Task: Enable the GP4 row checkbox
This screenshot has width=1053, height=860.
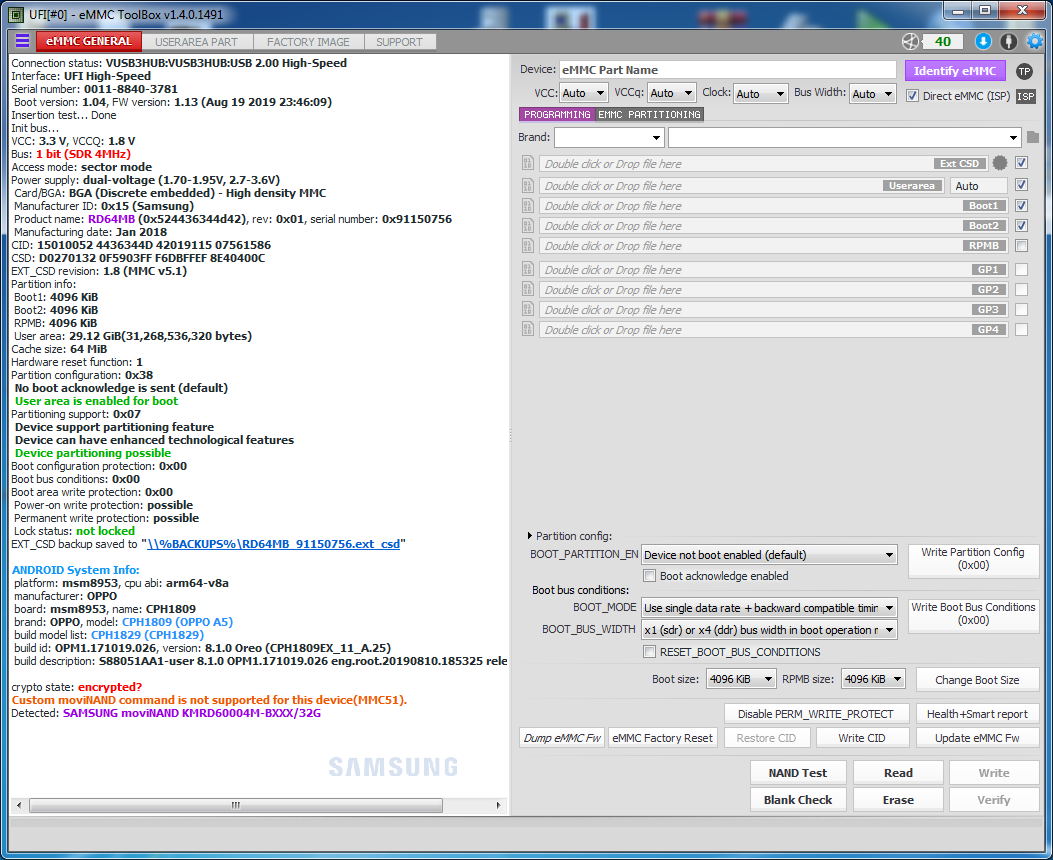Action: pos(1021,330)
